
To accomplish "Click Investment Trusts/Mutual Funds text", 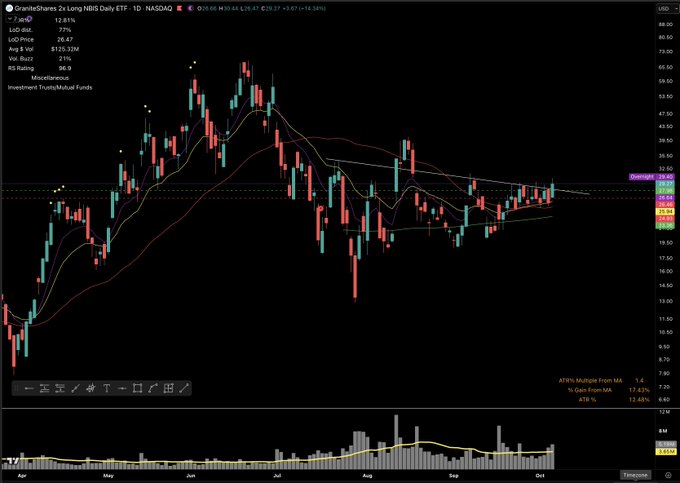I will click(50, 87).
